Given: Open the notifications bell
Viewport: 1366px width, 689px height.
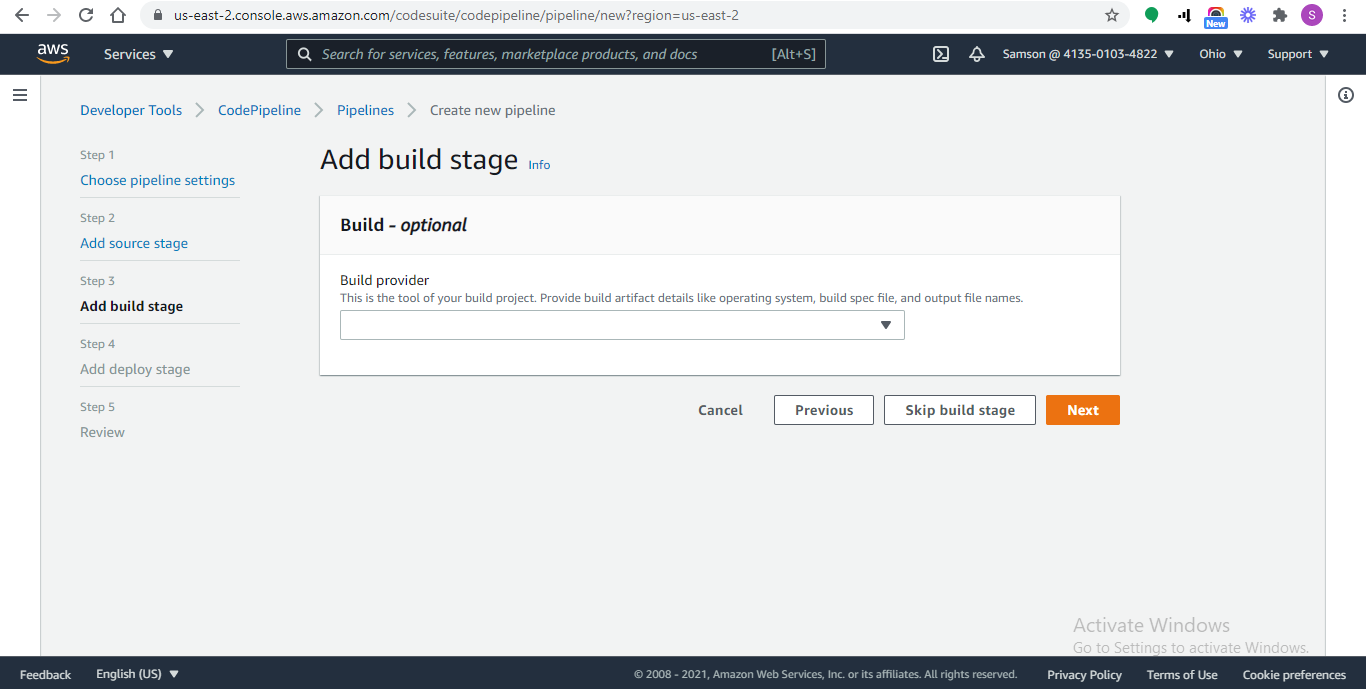Looking at the screenshot, I should coord(977,53).
